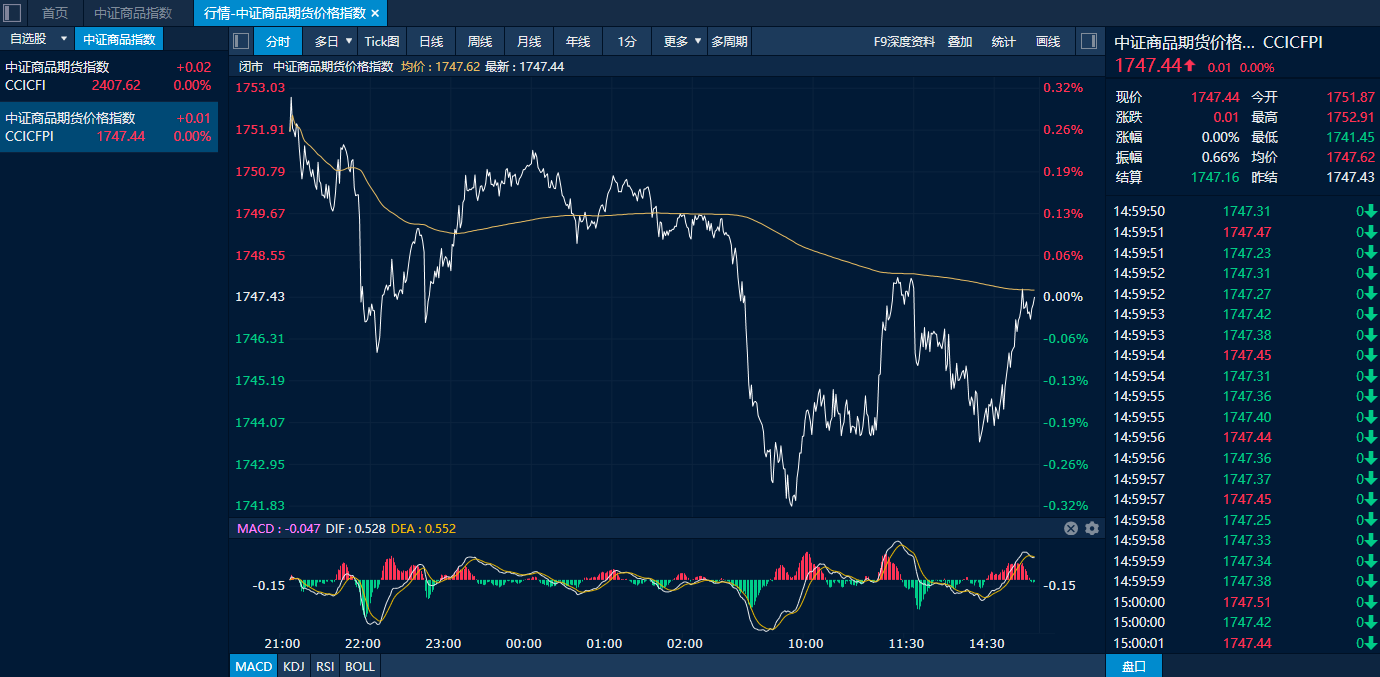Collapse left panel using chart toolbar icon
The width and height of the screenshot is (1380, 677).
pos(240,41)
